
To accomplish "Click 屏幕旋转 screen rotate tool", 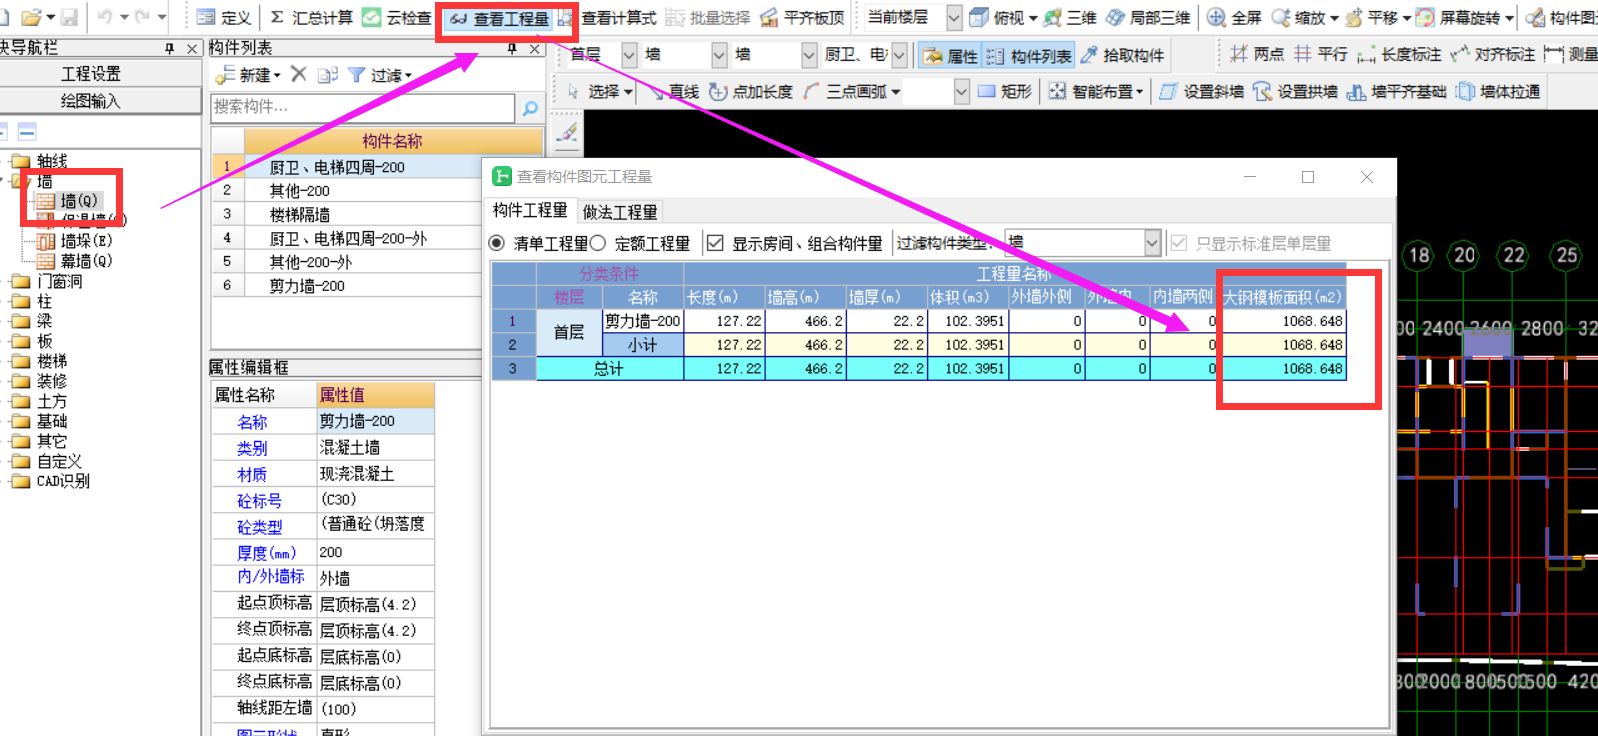I will (x=1458, y=17).
